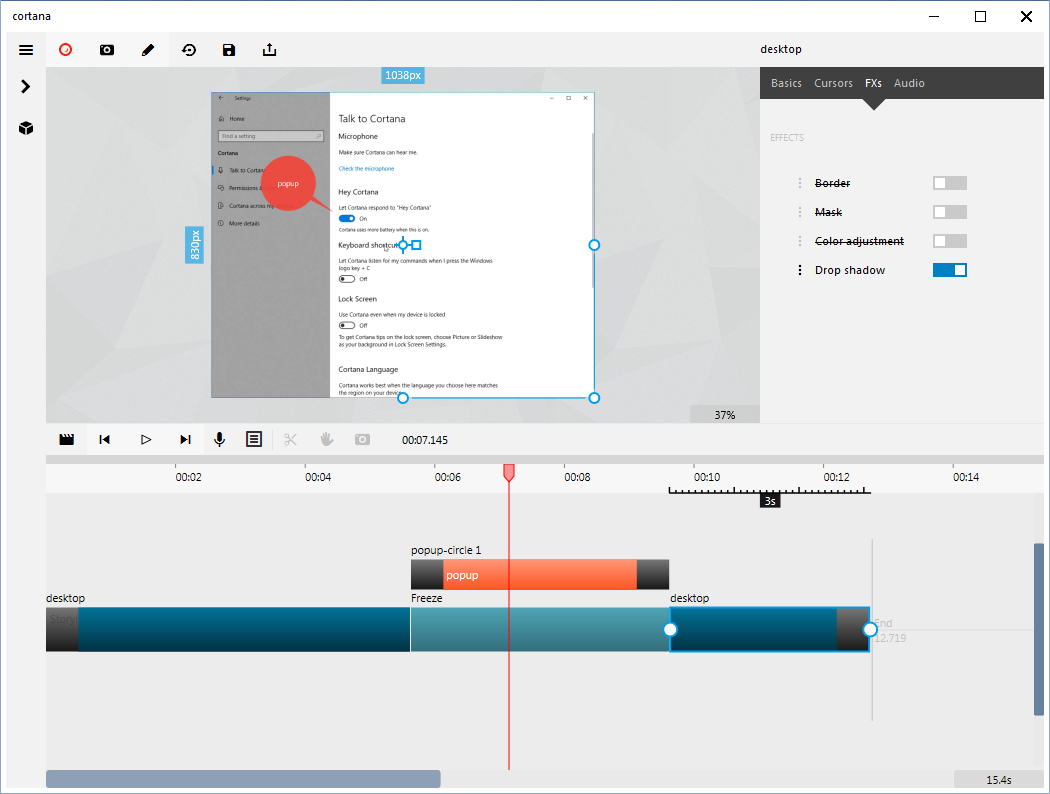The height and width of the screenshot is (794, 1050).
Task: Take a screenshot with the top camera icon
Action: pyautogui.click(x=106, y=50)
